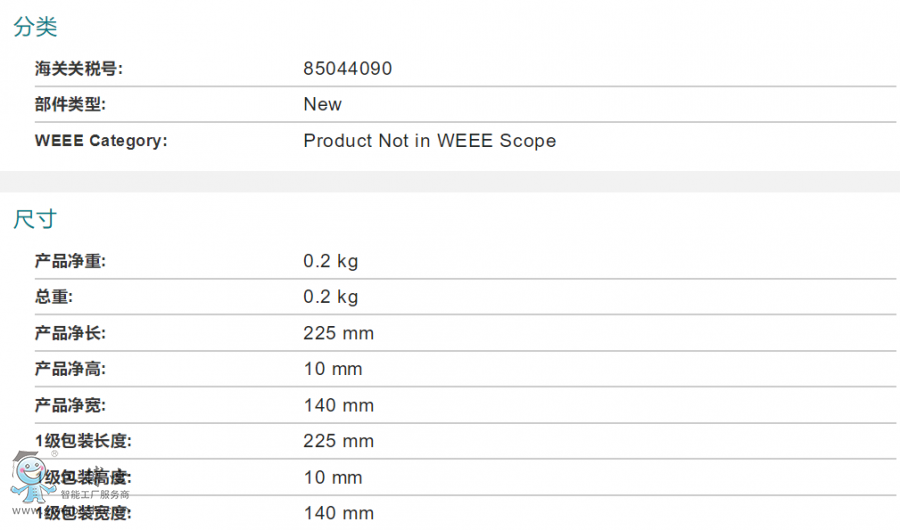Click the WEEE Category label

[x=101, y=141]
